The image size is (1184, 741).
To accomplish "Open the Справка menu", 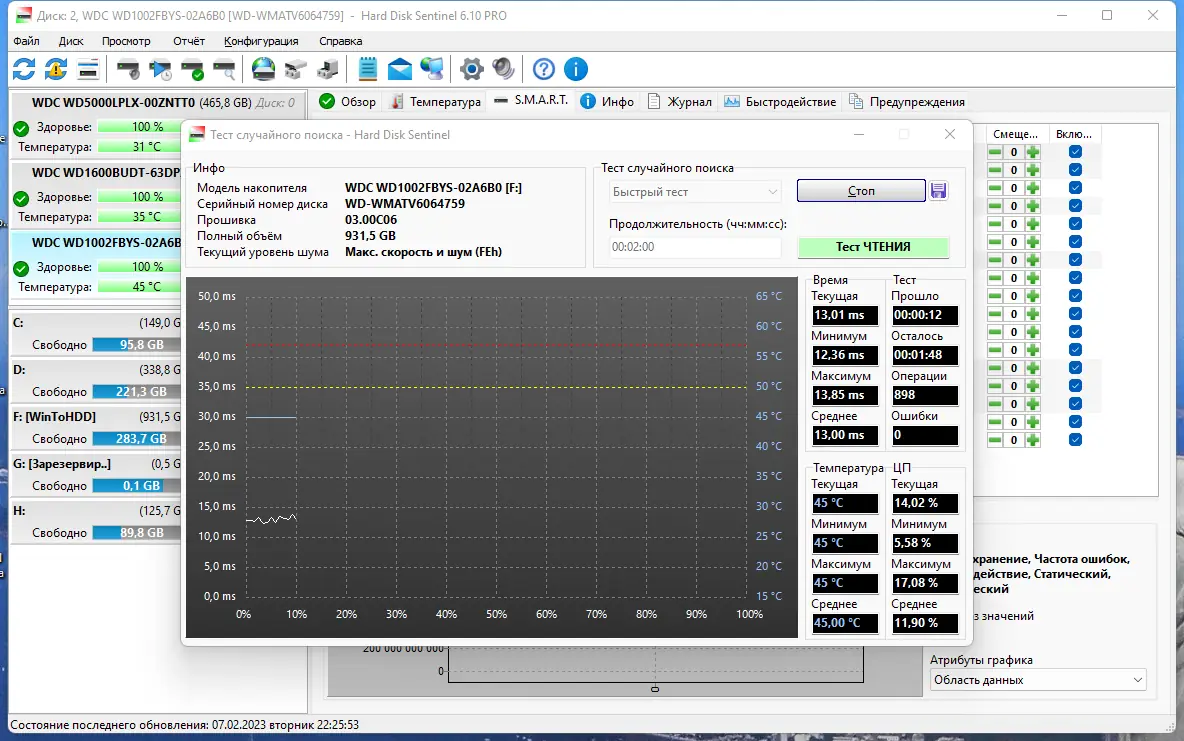I will pyautogui.click(x=341, y=41).
